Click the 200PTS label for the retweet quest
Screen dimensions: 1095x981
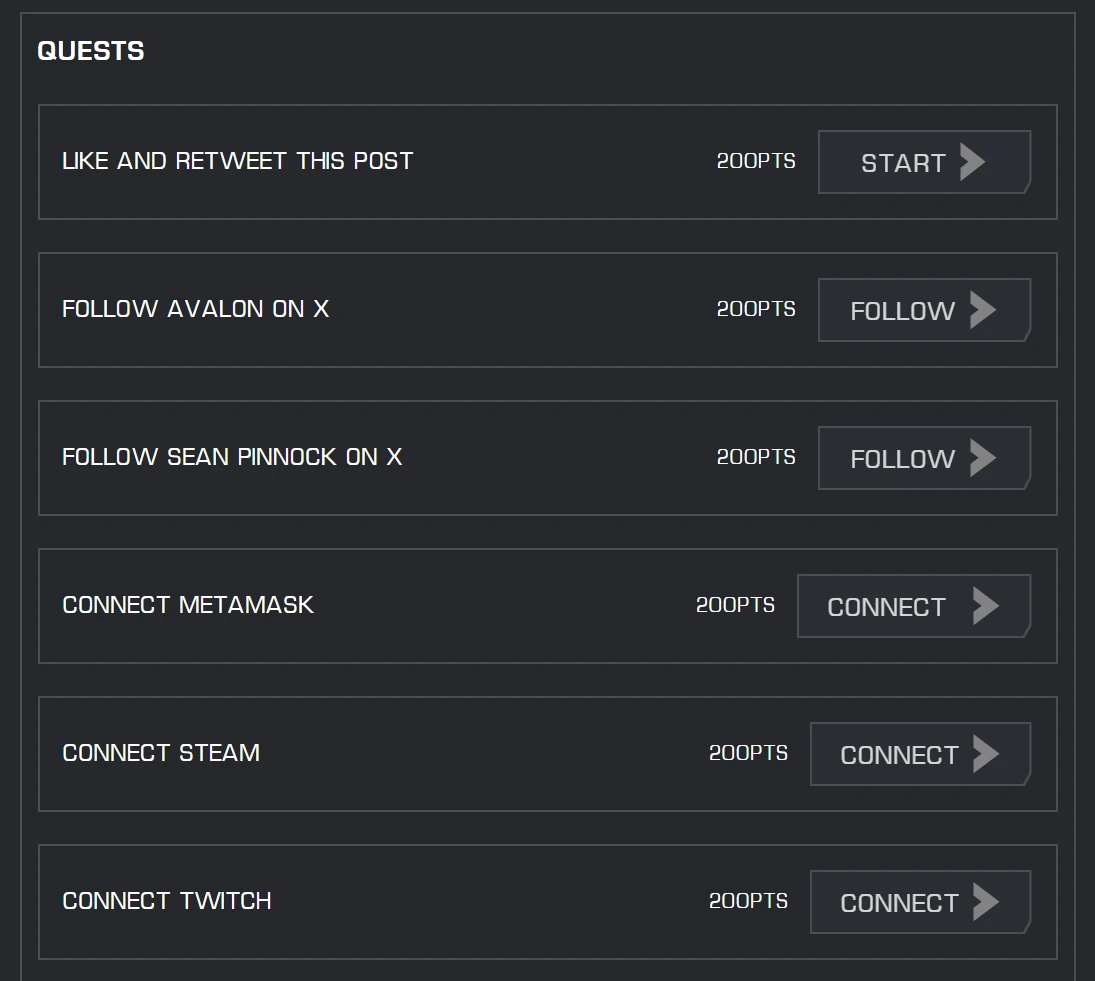click(756, 161)
